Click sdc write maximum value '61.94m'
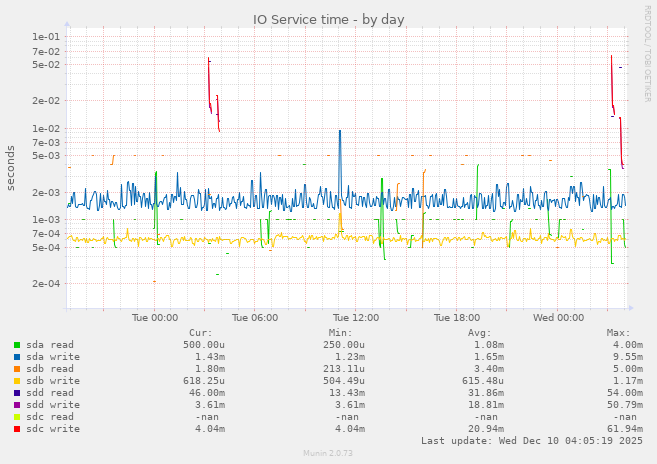Screen dimensions: 657x464 coord(625,429)
